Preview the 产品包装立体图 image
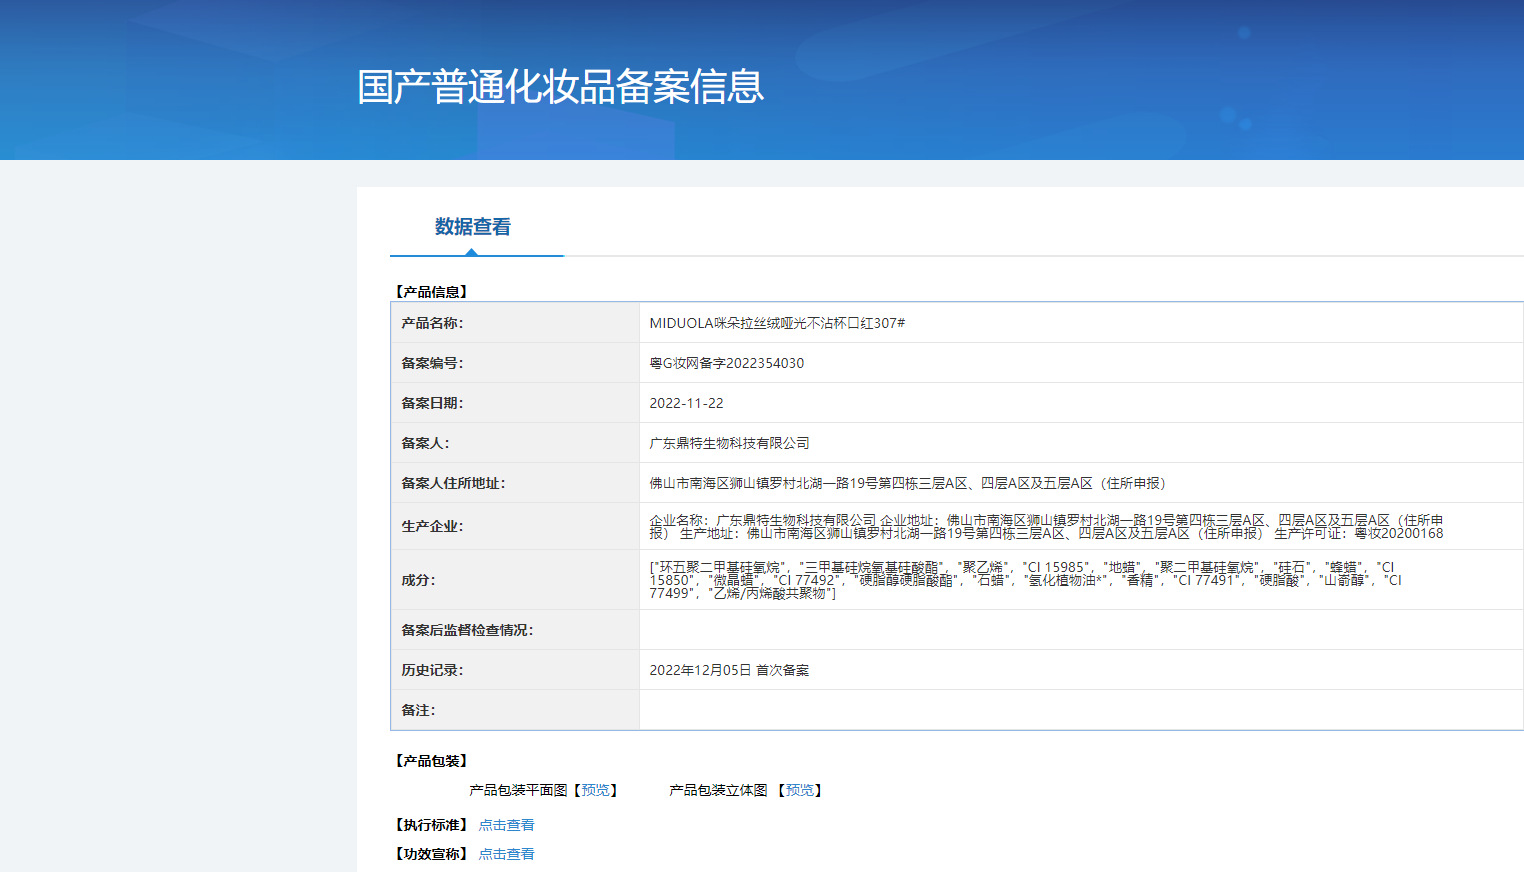The height and width of the screenshot is (872, 1524). (x=800, y=790)
